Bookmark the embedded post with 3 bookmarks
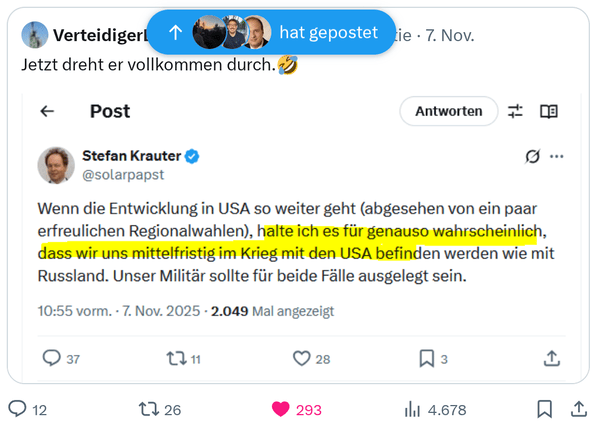600x427 pixels. (x=427, y=357)
